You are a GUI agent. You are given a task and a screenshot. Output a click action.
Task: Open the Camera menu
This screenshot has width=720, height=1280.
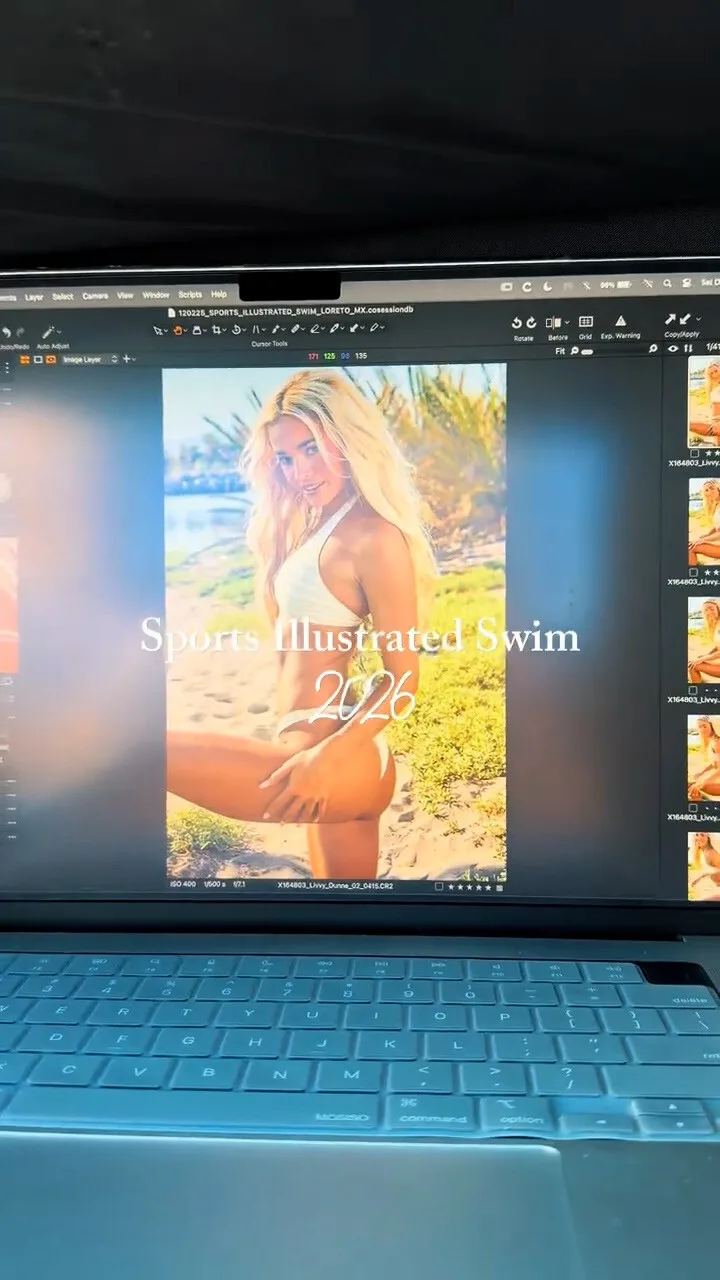[95, 296]
